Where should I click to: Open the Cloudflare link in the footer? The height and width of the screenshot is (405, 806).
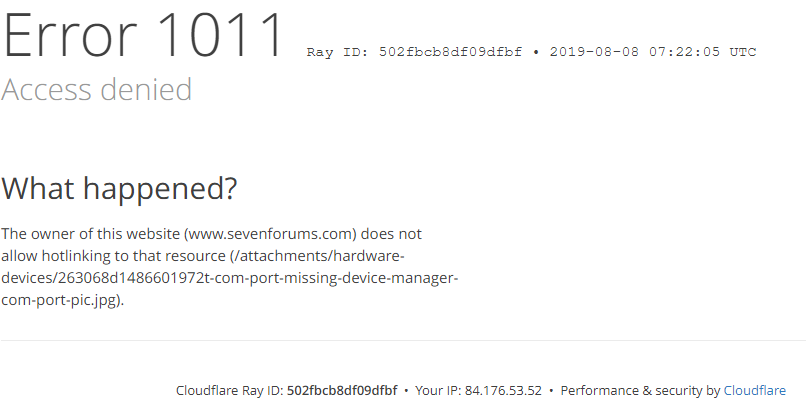[x=755, y=391]
